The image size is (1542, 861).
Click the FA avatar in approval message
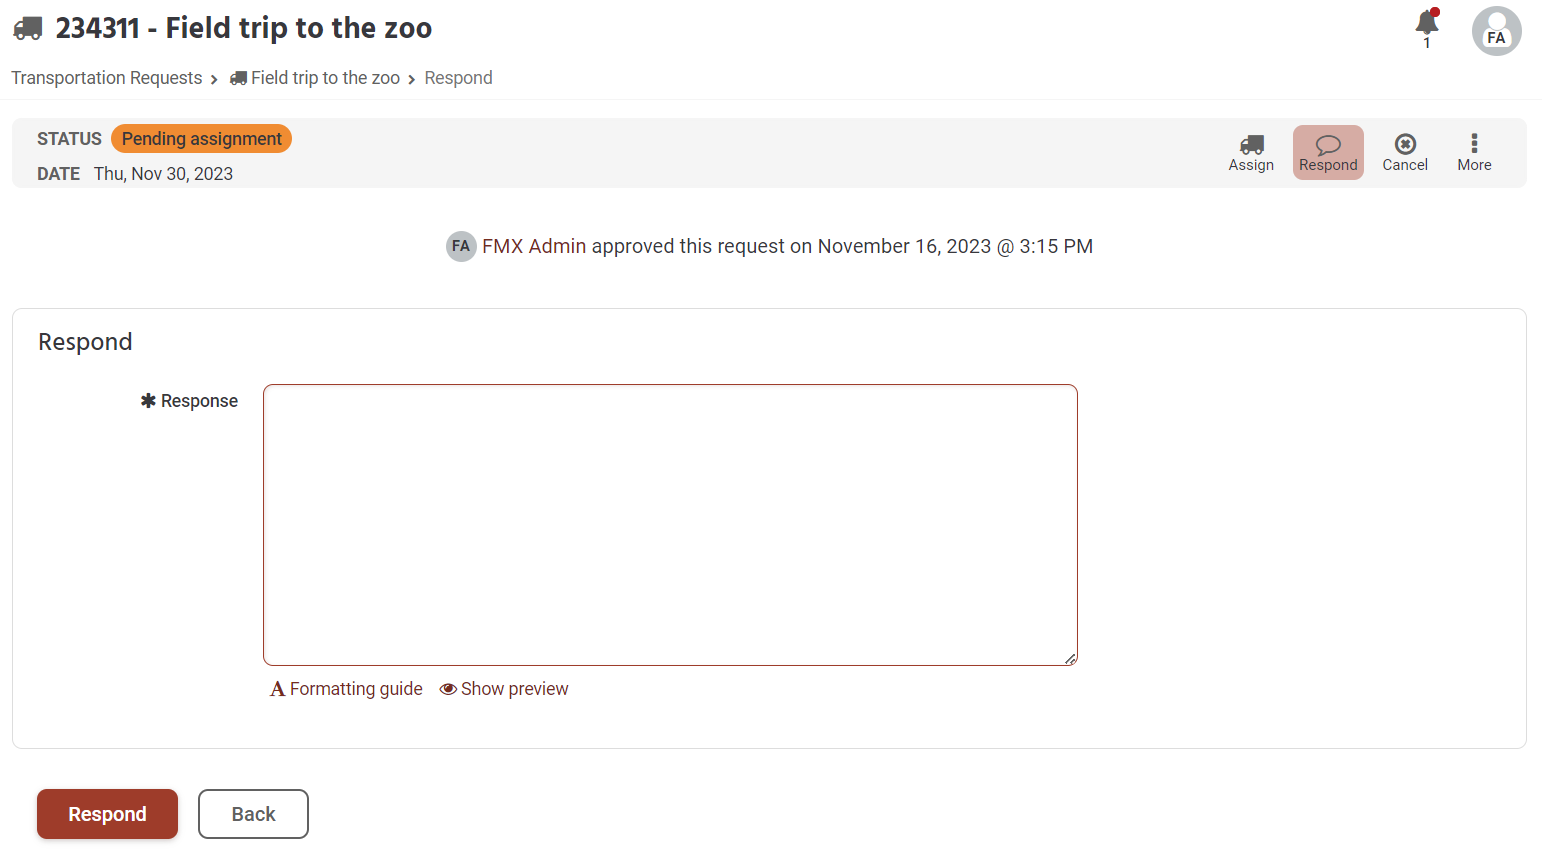point(461,246)
